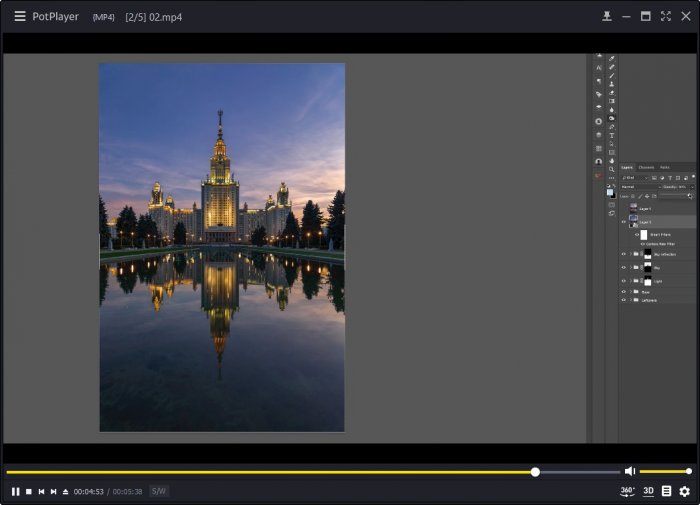Switch to the Layers tab
700x505 pixels.
627,167
